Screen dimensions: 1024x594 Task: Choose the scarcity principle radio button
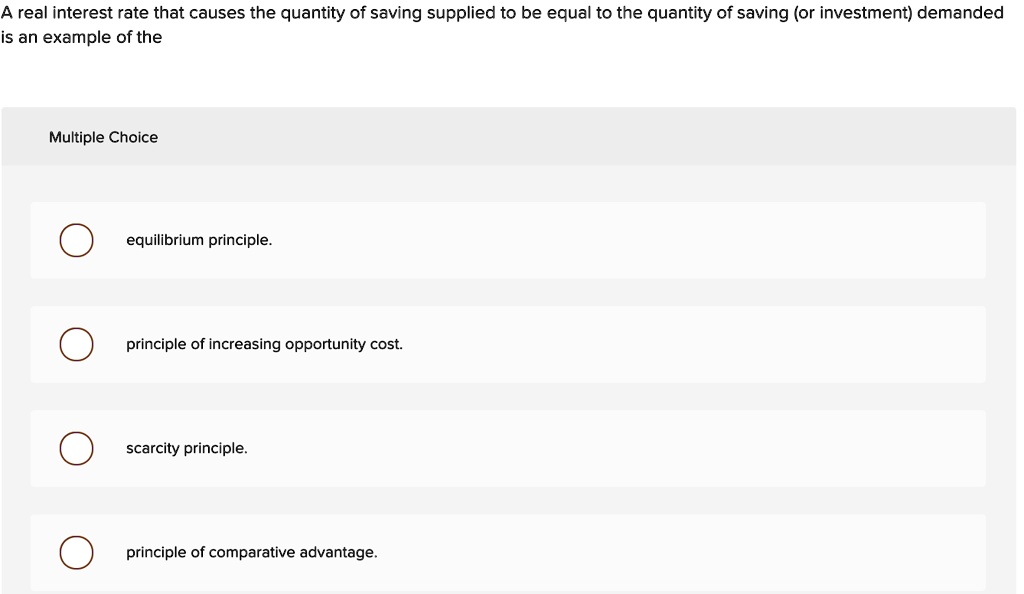(76, 448)
